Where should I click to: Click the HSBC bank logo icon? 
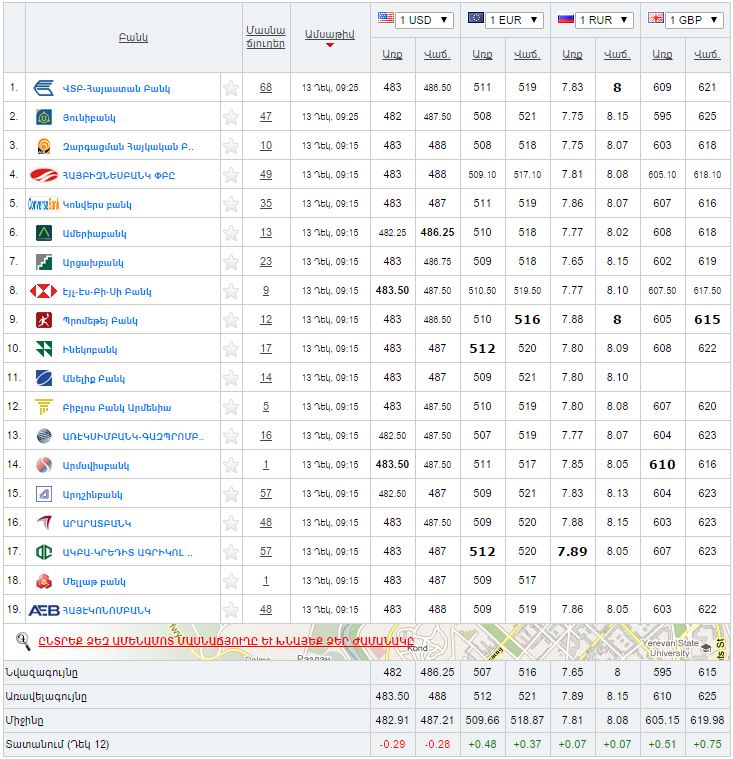(x=44, y=291)
